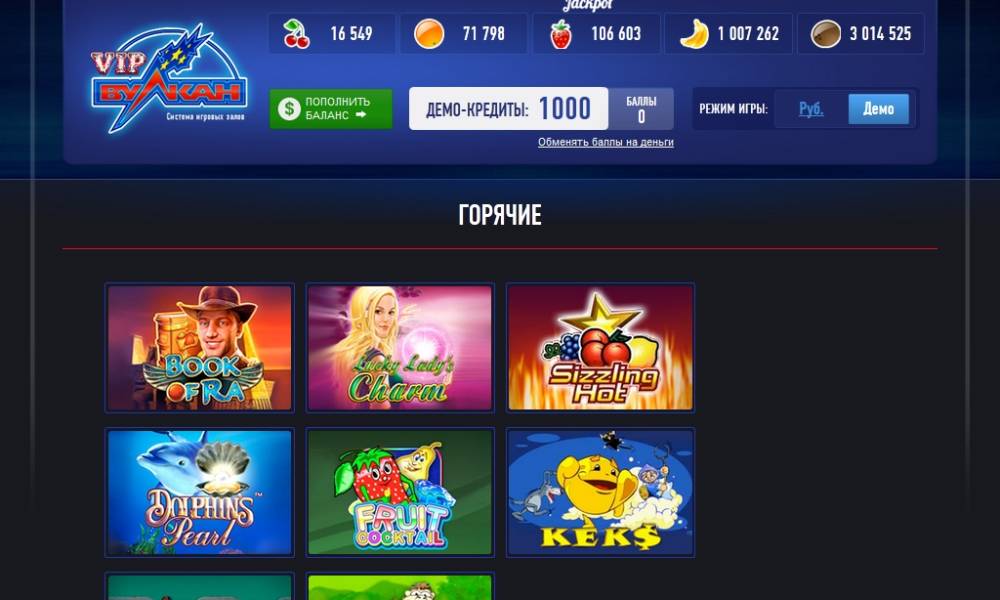
Task: Click the strawberry jackpot icon
Action: tap(561, 34)
